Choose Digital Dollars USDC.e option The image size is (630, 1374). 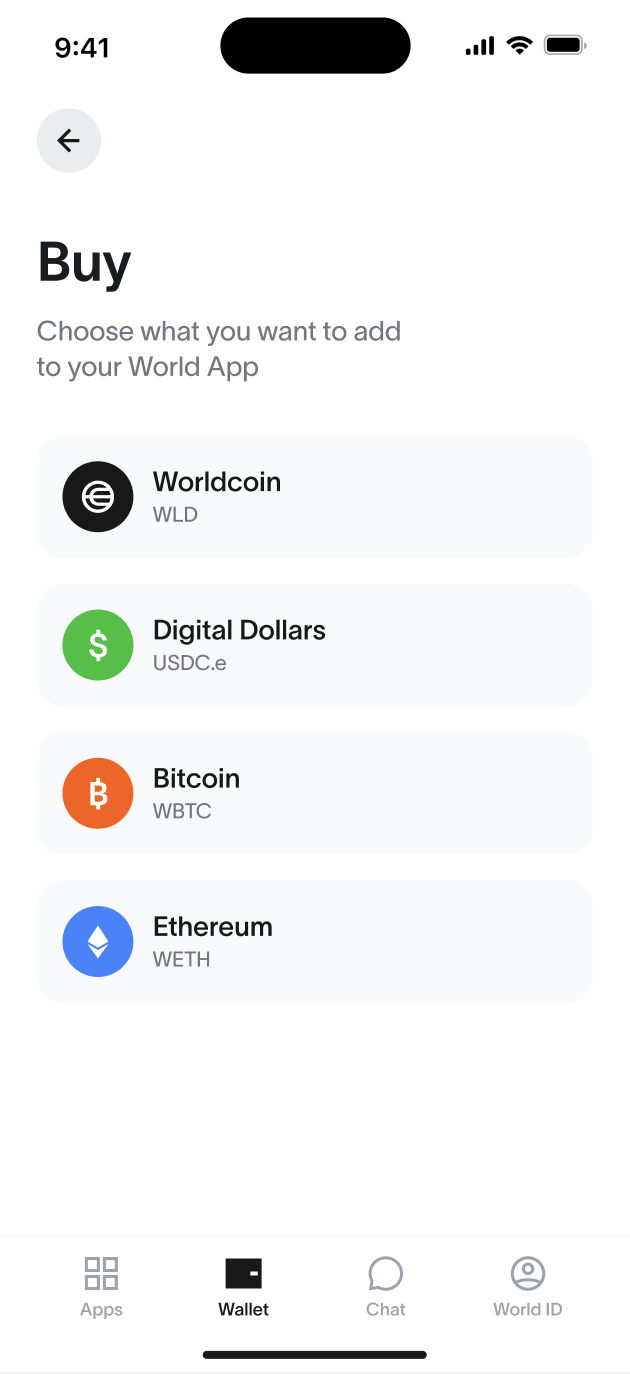click(315, 645)
